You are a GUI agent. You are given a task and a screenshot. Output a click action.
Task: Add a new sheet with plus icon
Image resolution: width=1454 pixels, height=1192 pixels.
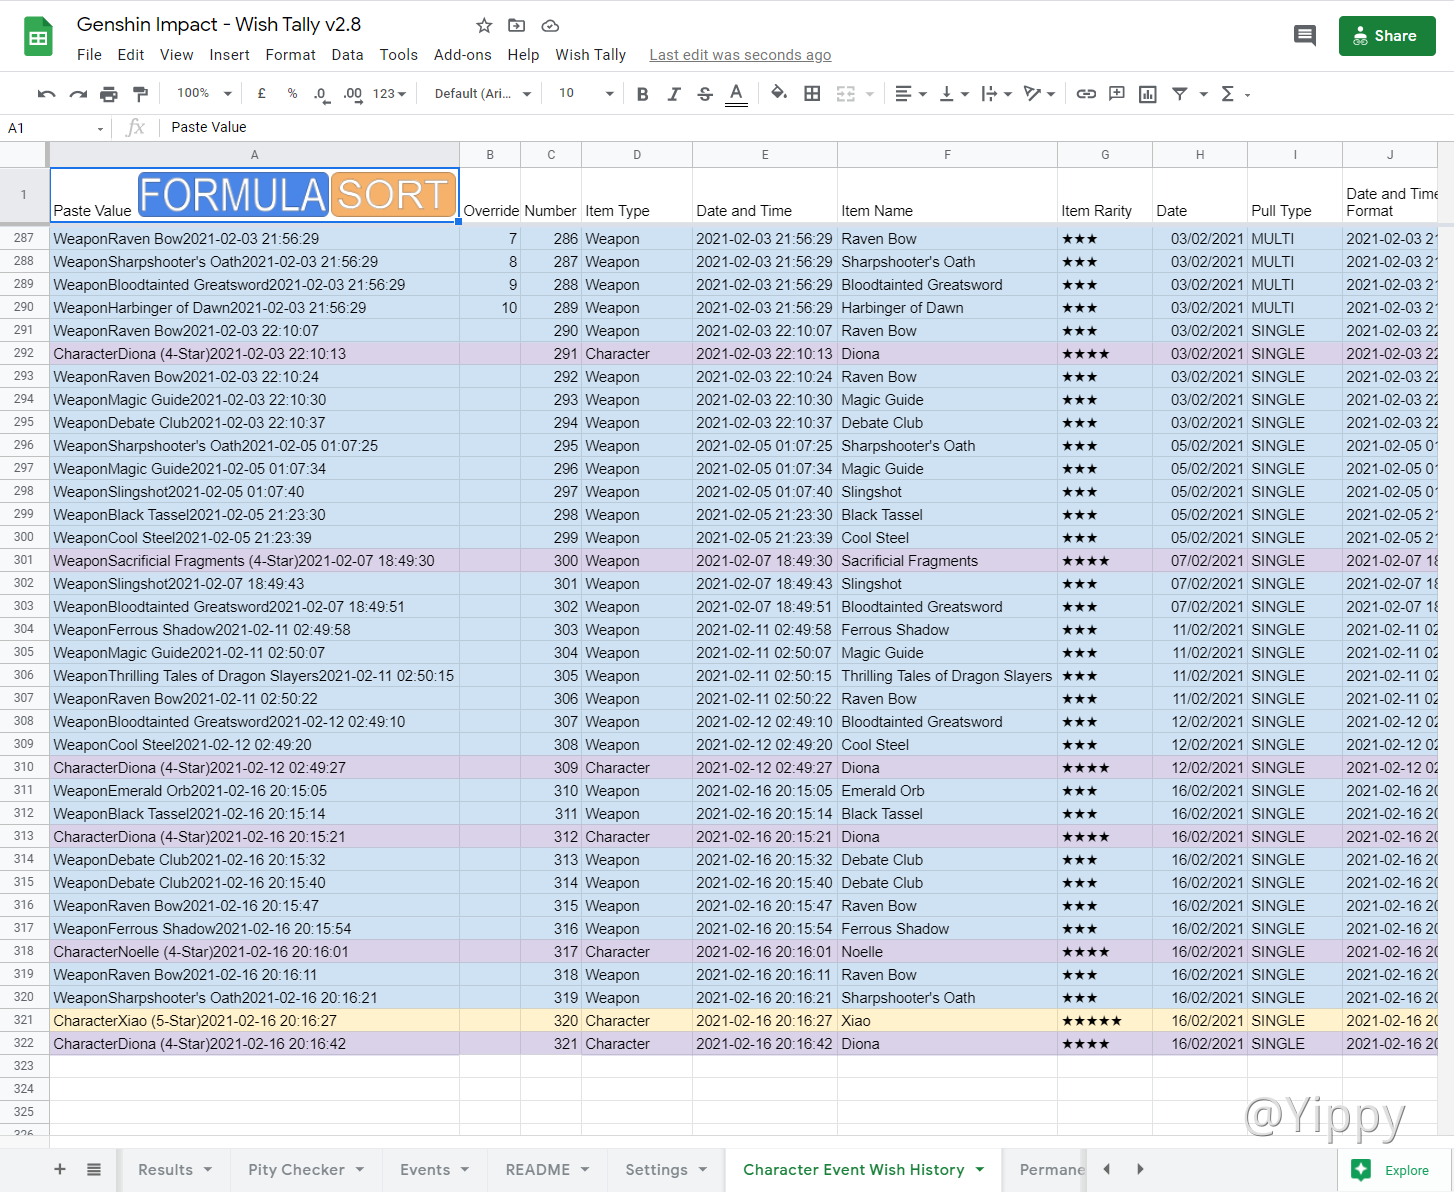click(60, 1169)
